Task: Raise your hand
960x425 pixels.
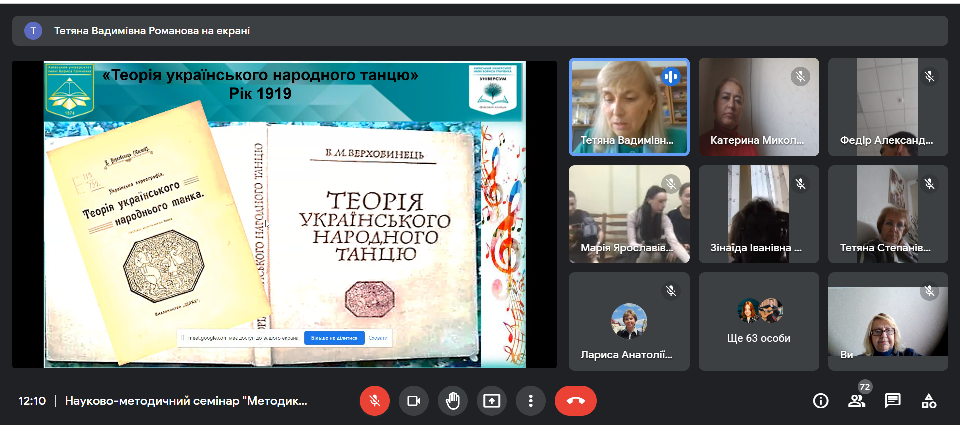Action: (x=452, y=401)
